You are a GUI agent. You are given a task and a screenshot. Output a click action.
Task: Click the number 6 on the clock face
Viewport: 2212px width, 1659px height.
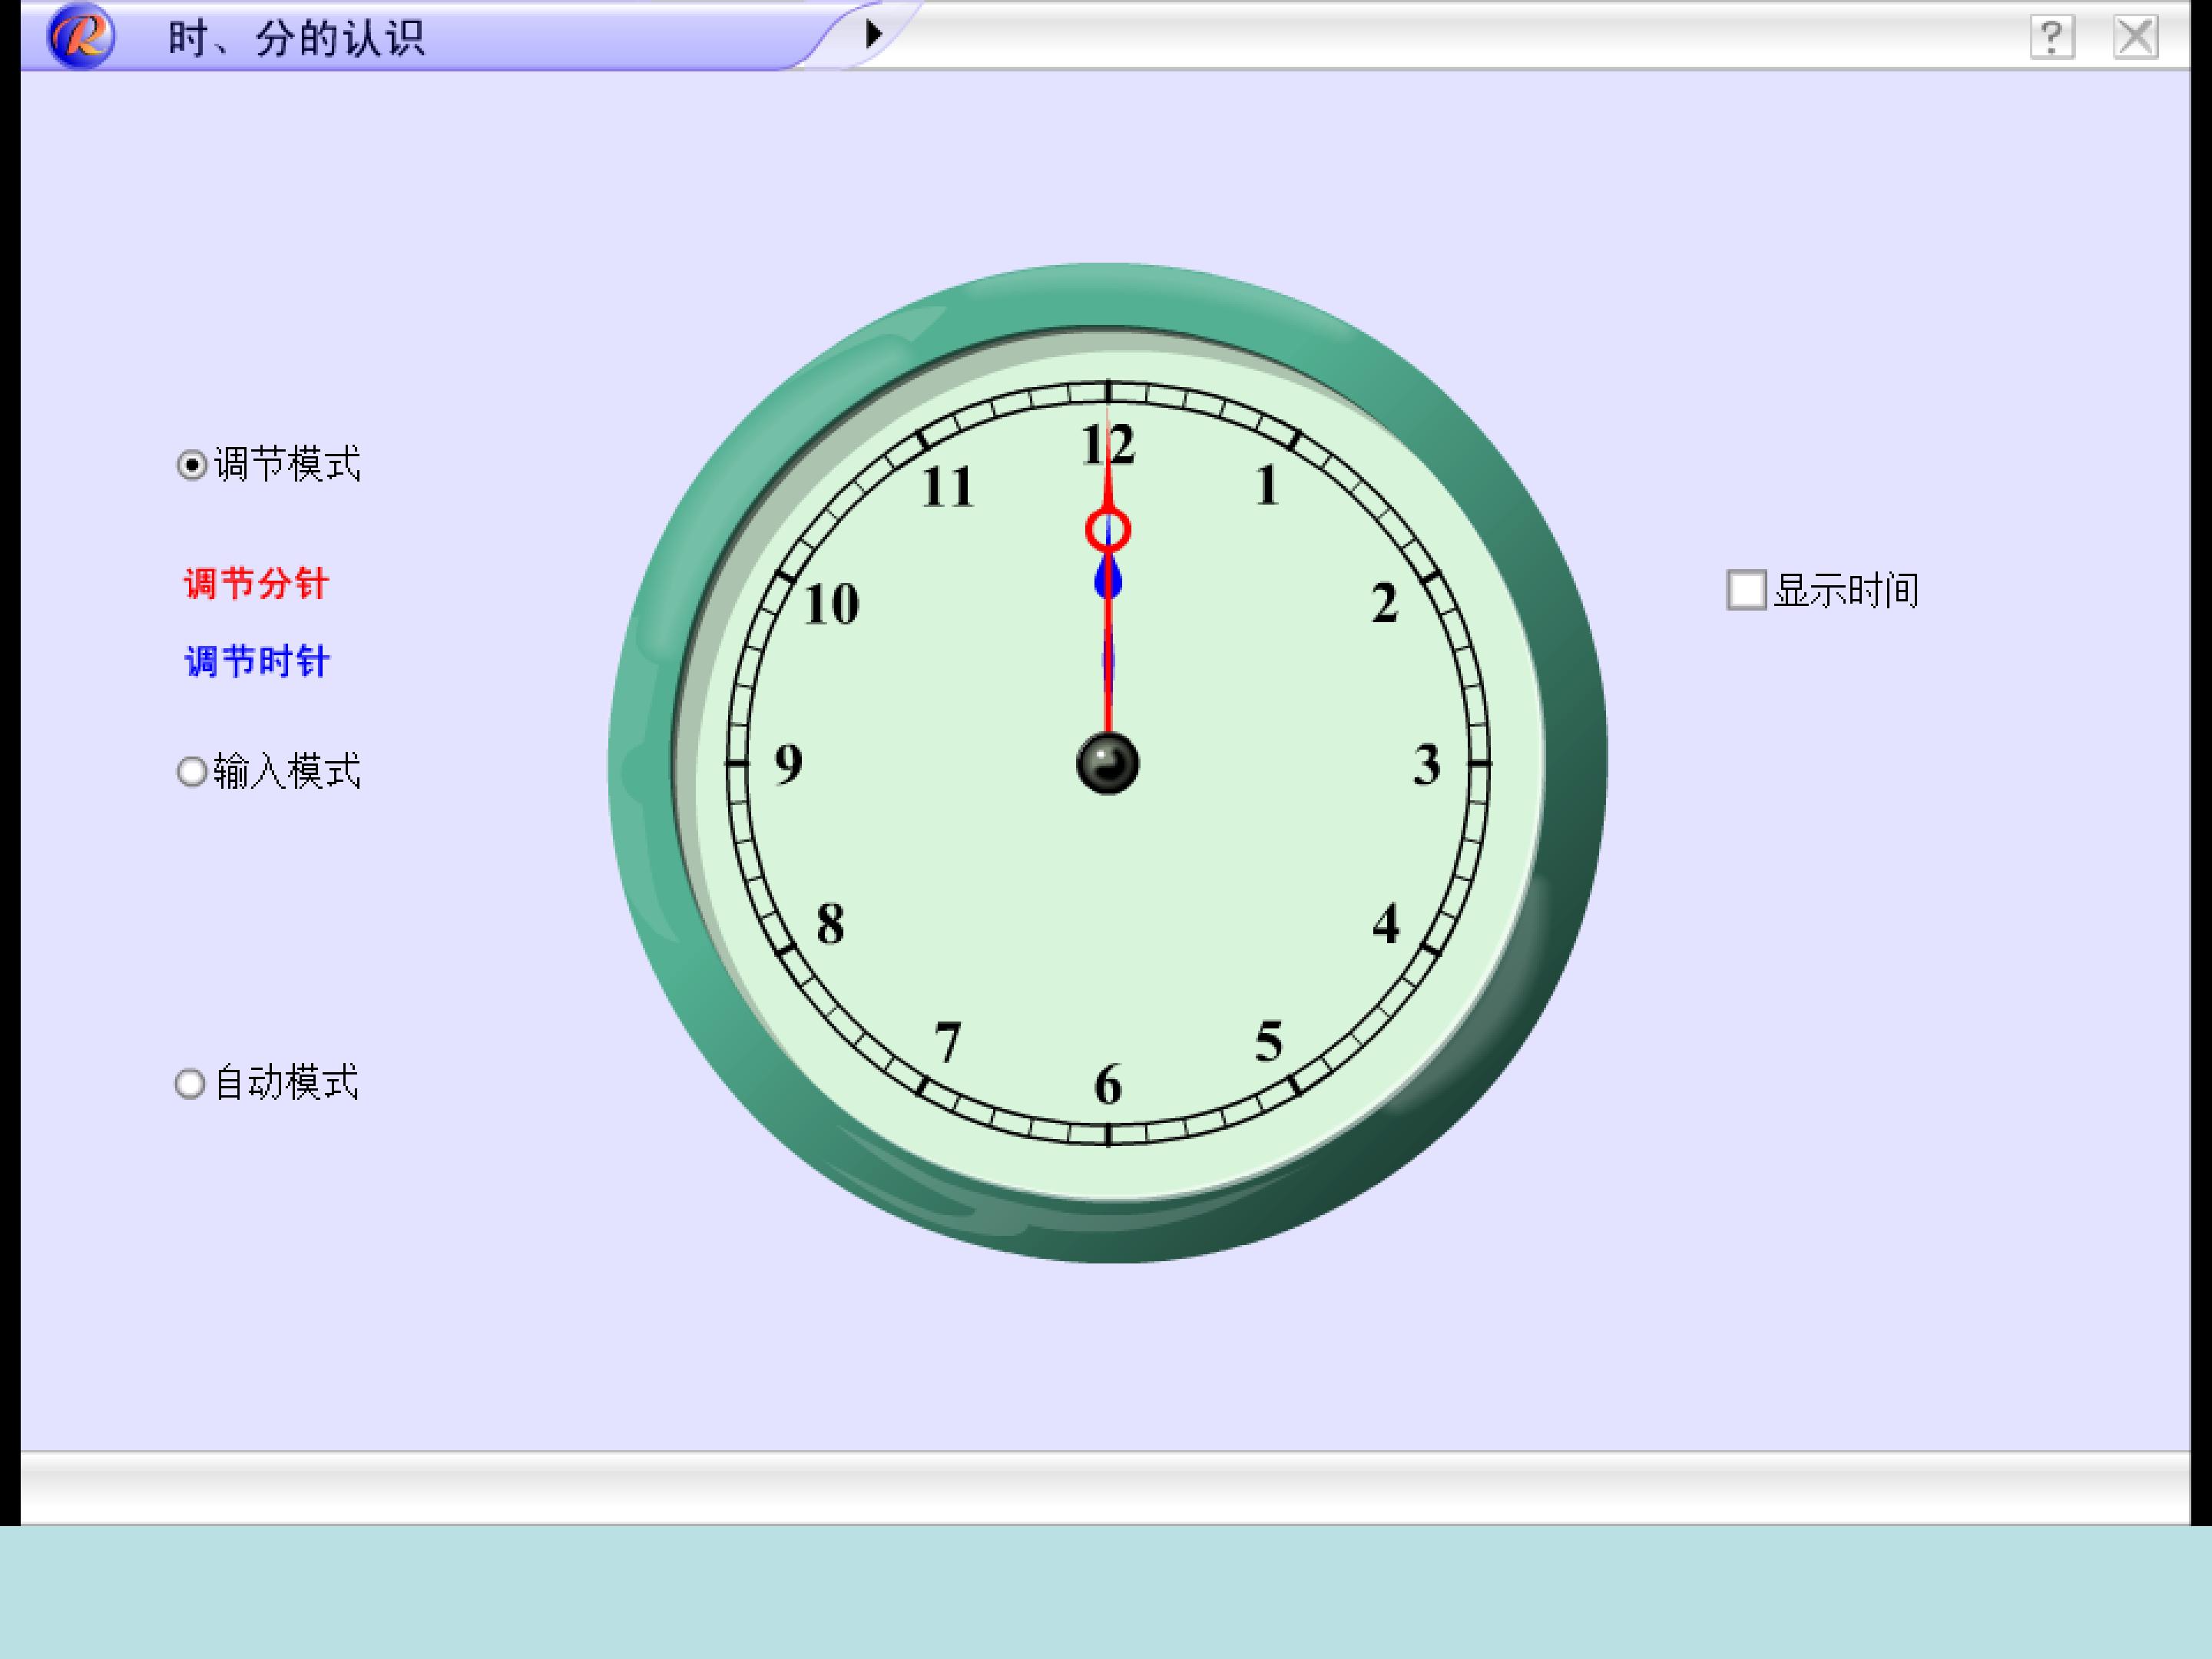pyautogui.click(x=1108, y=1085)
